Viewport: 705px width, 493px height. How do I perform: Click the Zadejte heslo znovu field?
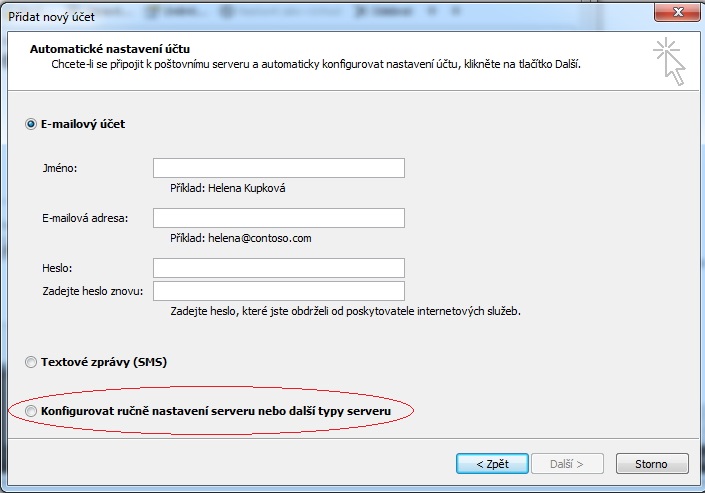click(x=279, y=291)
